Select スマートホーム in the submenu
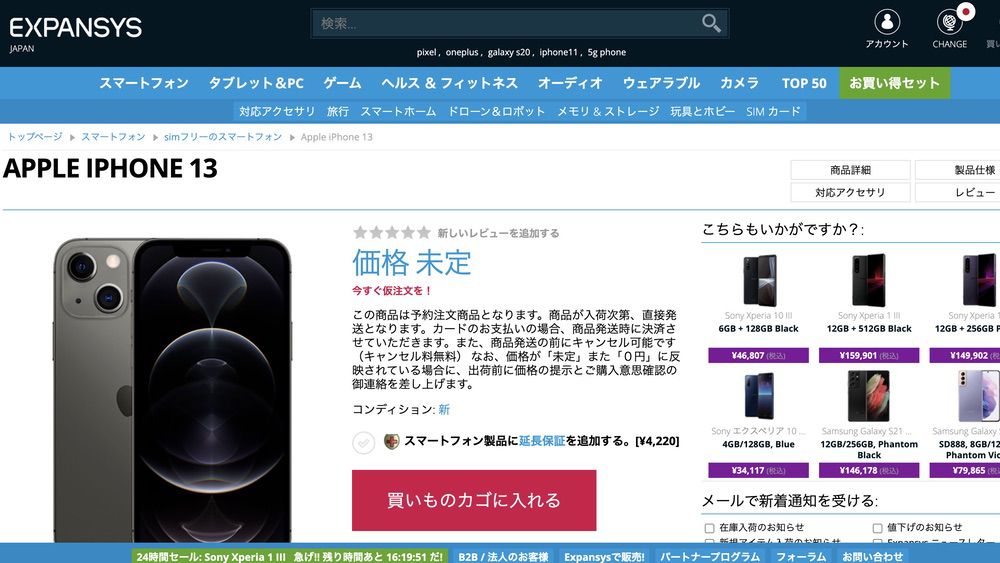Image resolution: width=1000 pixels, height=563 pixels. (399, 111)
